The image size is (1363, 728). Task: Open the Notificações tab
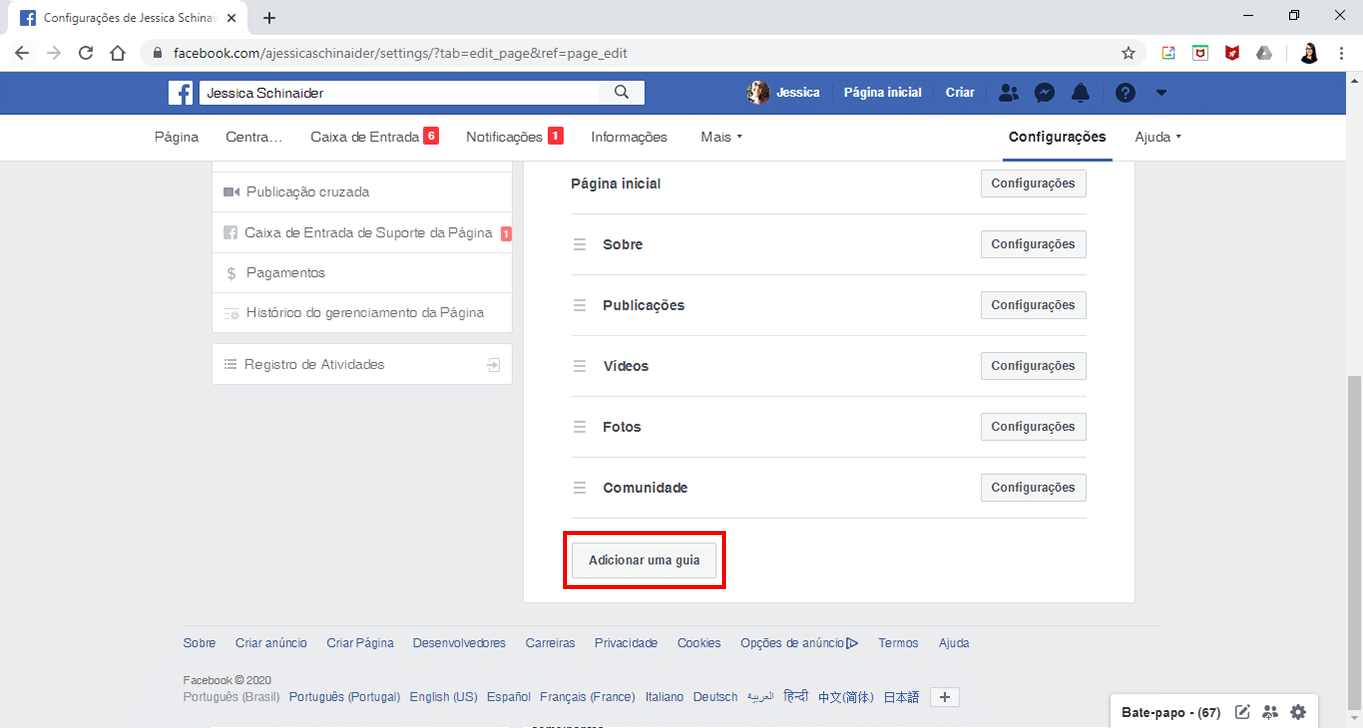point(515,137)
